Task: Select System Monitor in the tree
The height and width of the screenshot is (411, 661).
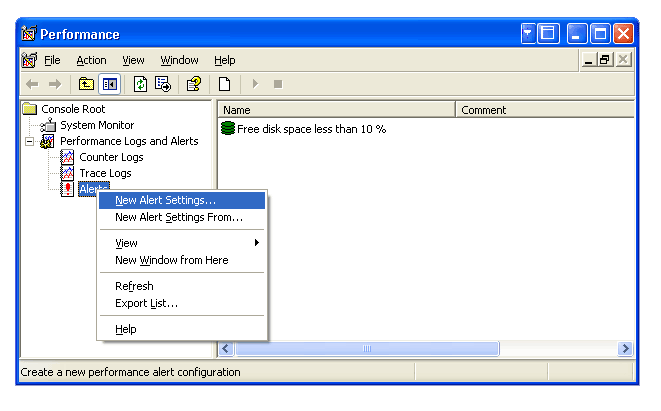Action: click(x=97, y=125)
